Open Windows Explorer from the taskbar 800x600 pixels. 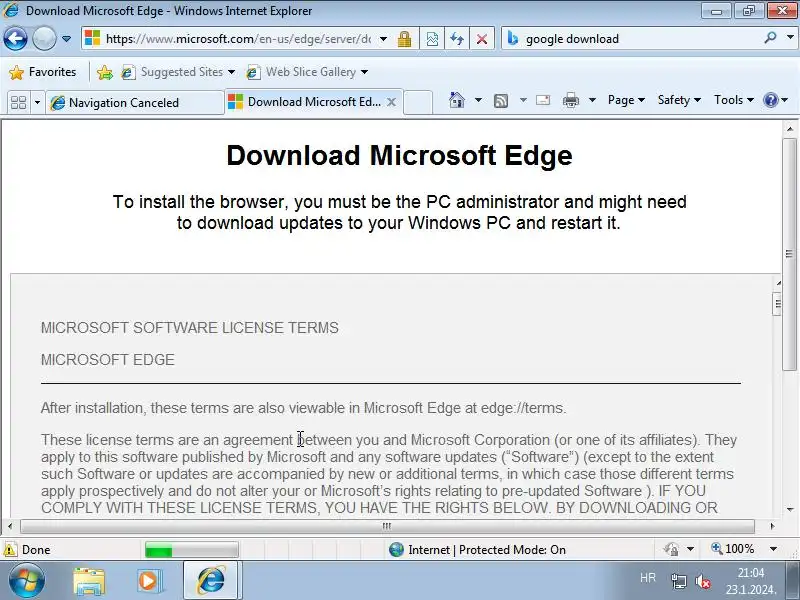pos(89,581)
